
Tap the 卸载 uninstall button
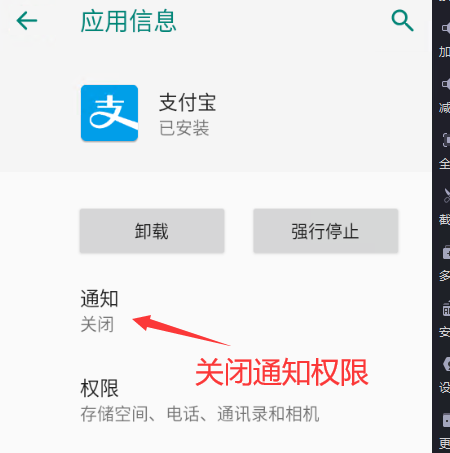coord(152,231)
